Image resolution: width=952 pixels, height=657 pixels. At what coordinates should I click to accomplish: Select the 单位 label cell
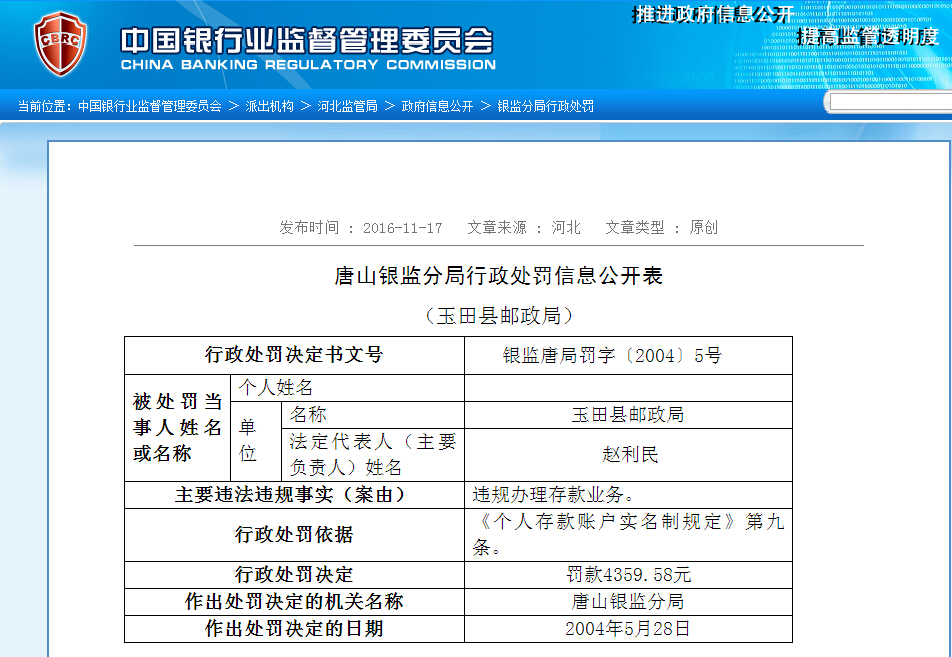256,441
